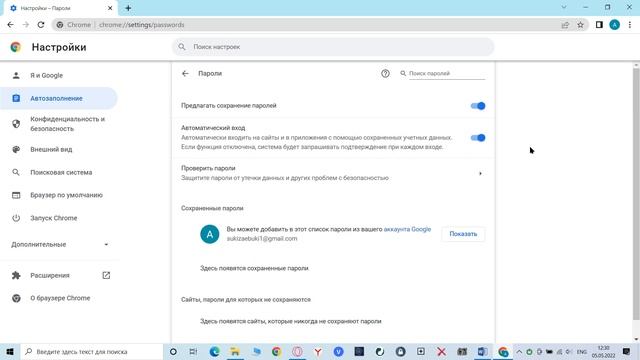
Task: Reload the settings page
Action: pyautogui.click(x=41, y=25)
